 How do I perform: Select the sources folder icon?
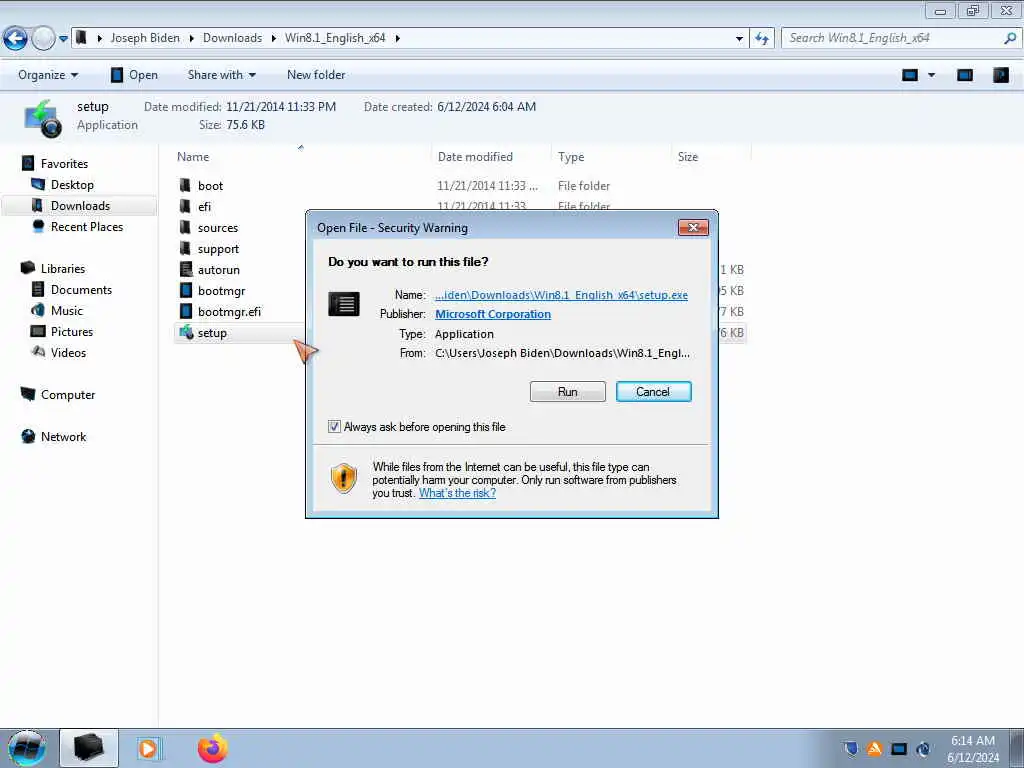pos(185,227)
